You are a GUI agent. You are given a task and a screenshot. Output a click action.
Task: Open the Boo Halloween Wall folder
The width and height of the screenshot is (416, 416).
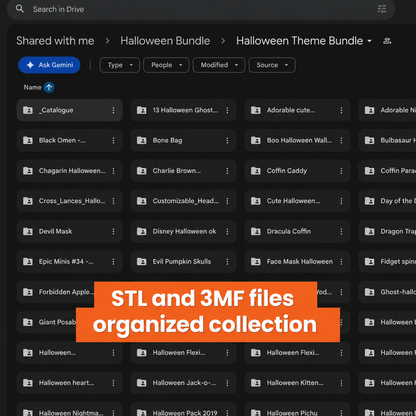(298, 140)
